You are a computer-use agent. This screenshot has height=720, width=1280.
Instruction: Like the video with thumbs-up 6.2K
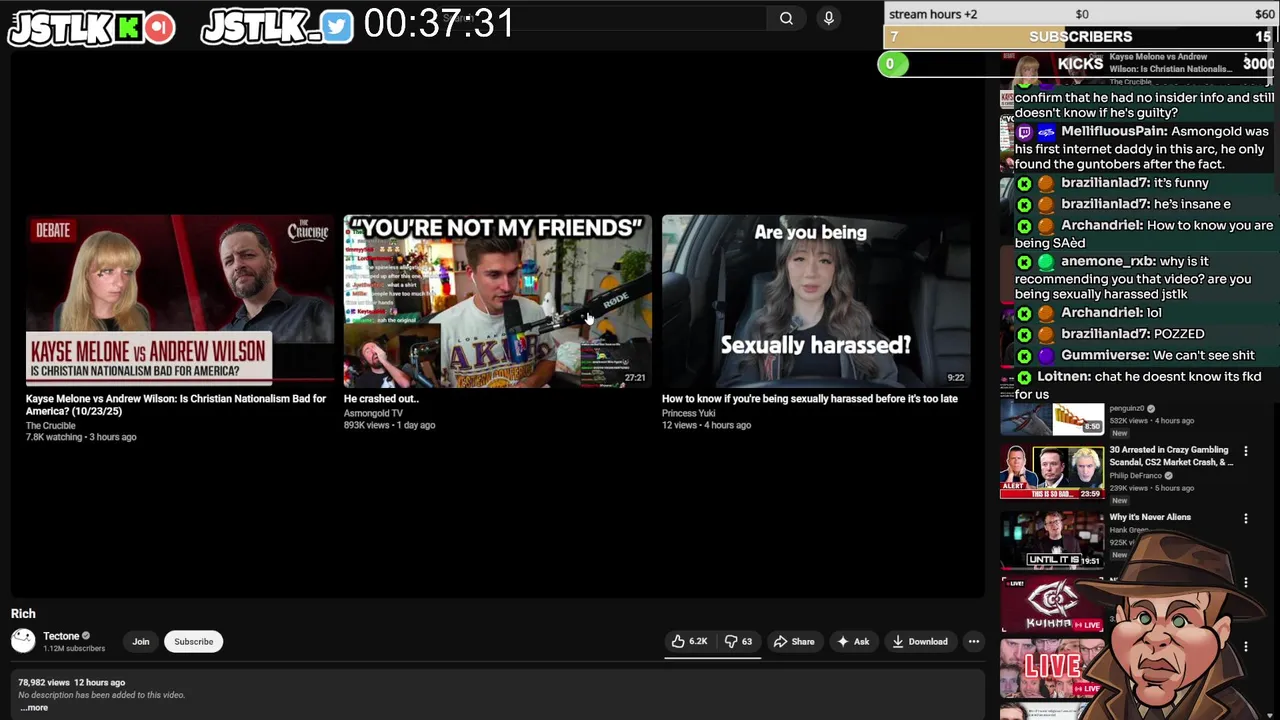click(690, 641)
